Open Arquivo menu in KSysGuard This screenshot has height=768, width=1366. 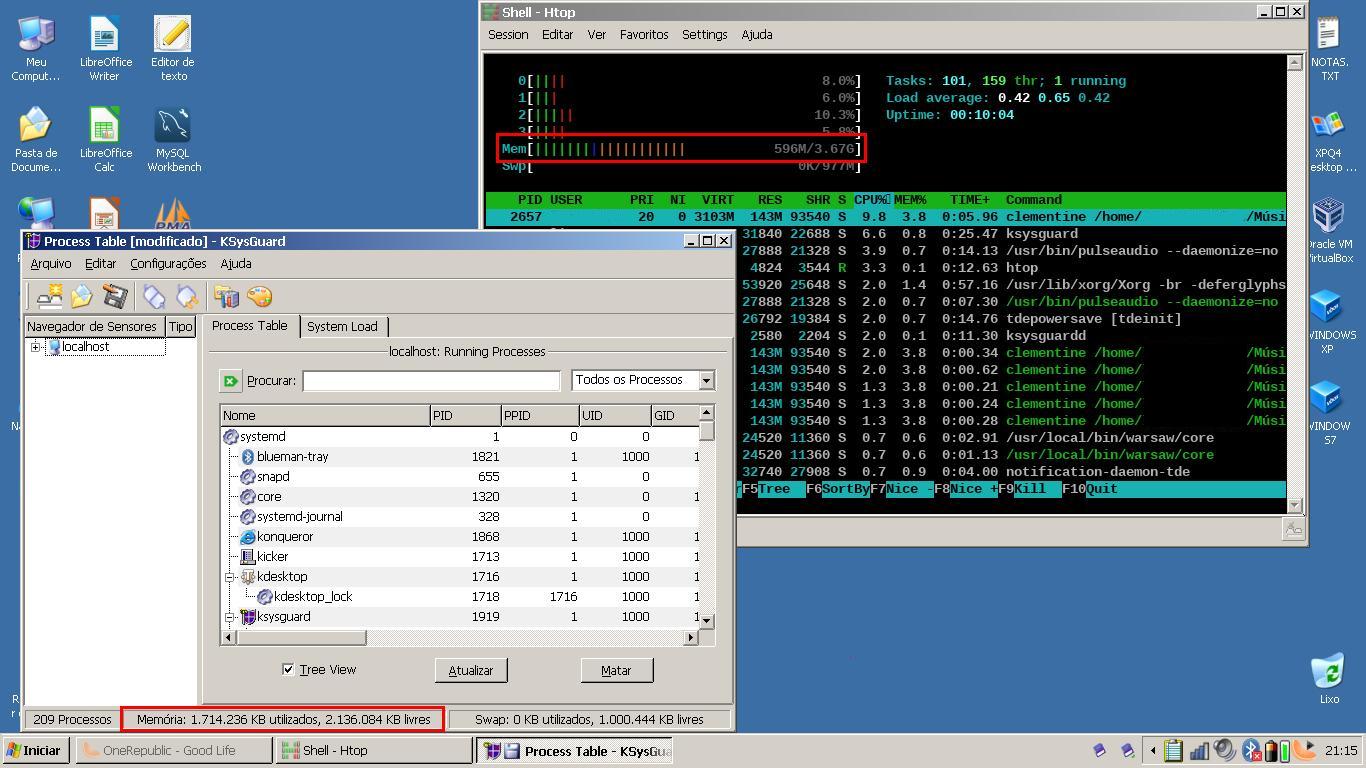50,264
